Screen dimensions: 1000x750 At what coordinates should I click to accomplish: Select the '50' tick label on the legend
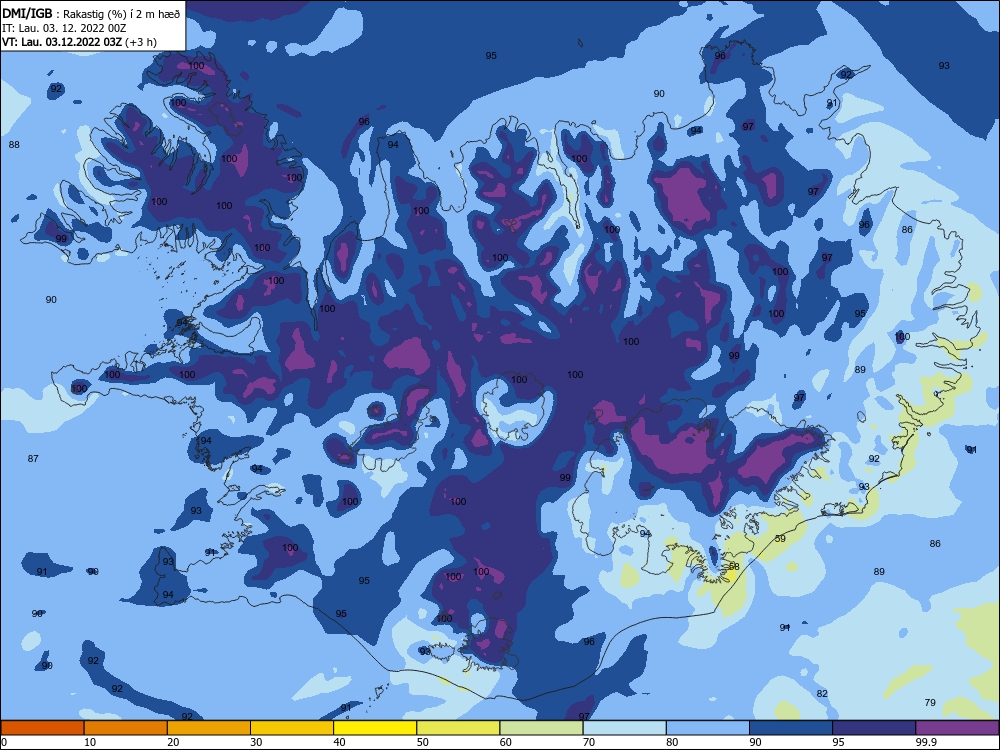click(422, 742)
